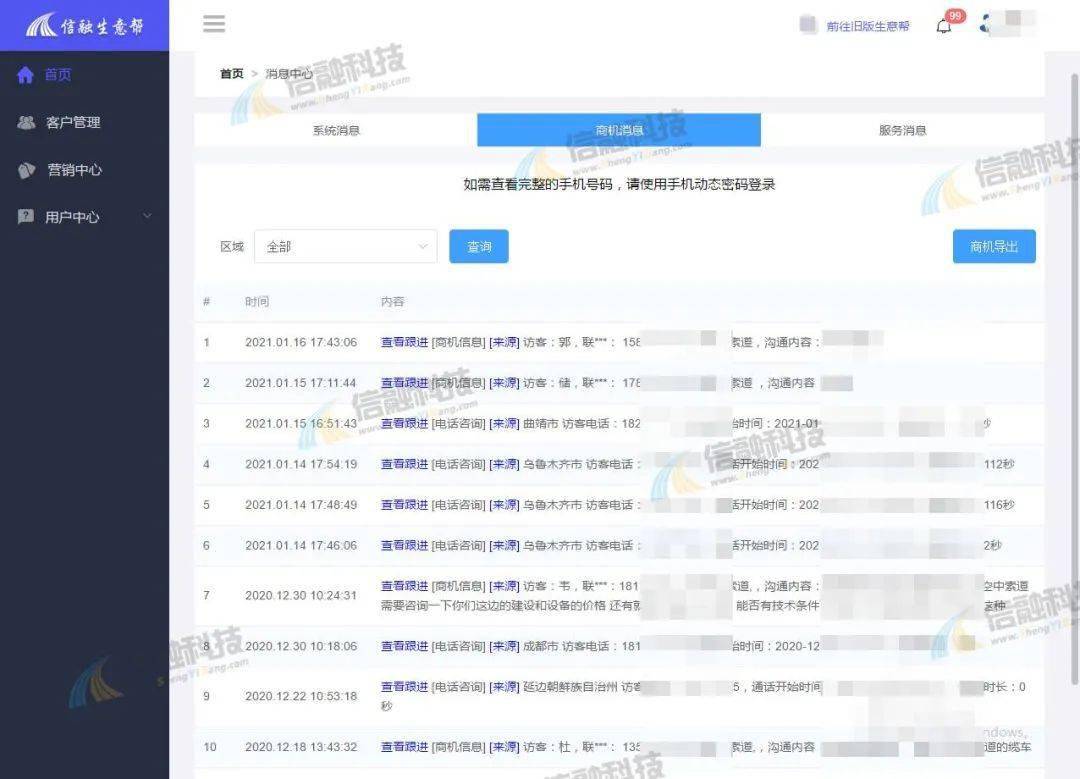Expand the 用户中心 chevron
The image size is (1080, 779).
(147, 216)
